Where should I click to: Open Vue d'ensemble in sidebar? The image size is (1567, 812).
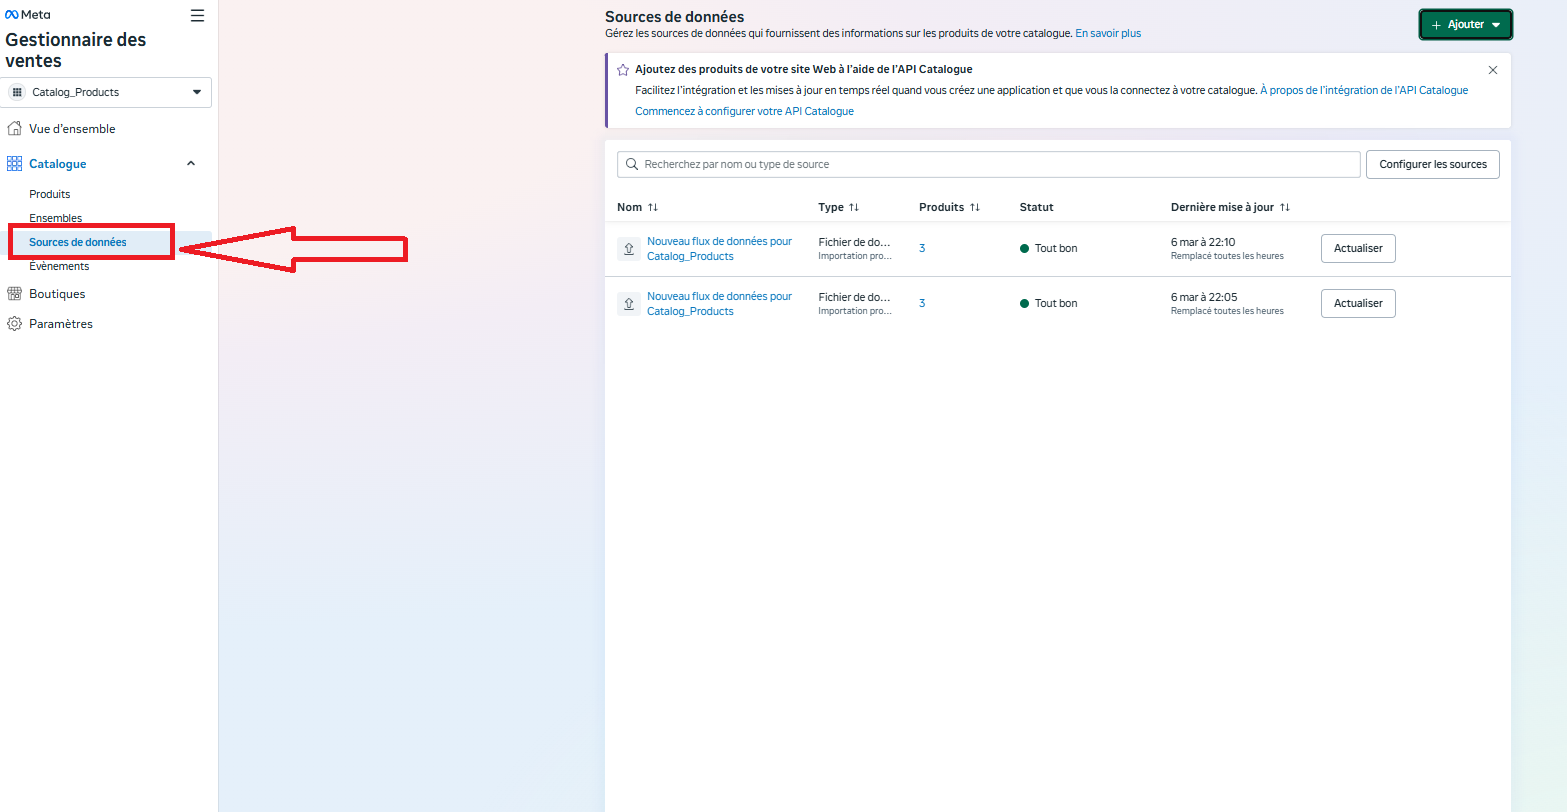pos(72,129)
